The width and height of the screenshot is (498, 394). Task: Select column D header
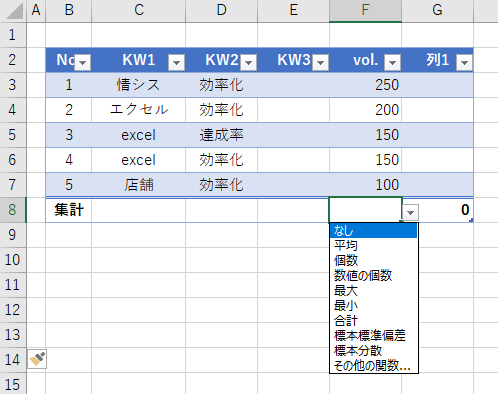222,11
